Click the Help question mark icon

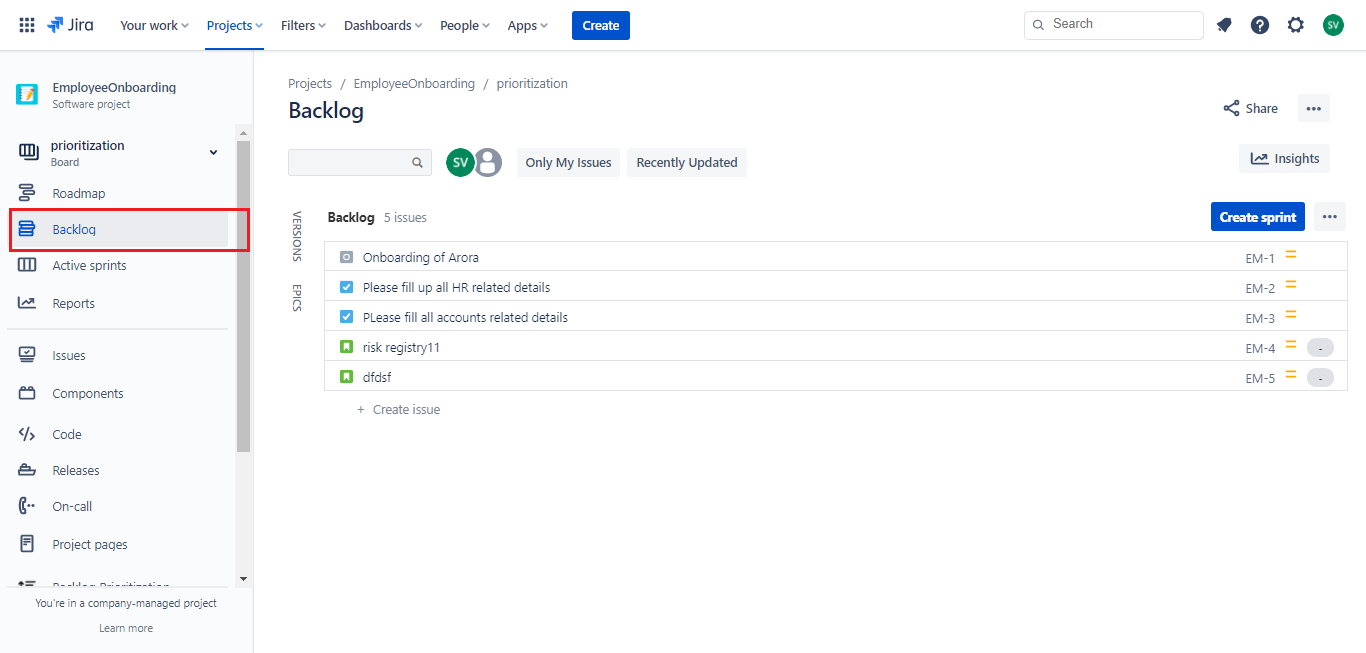1260,25
